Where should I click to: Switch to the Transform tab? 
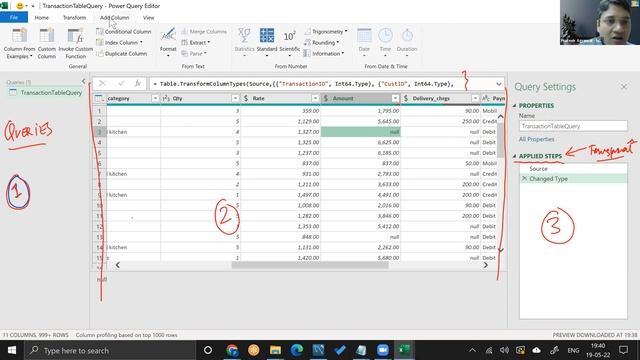tap(74, 18)
